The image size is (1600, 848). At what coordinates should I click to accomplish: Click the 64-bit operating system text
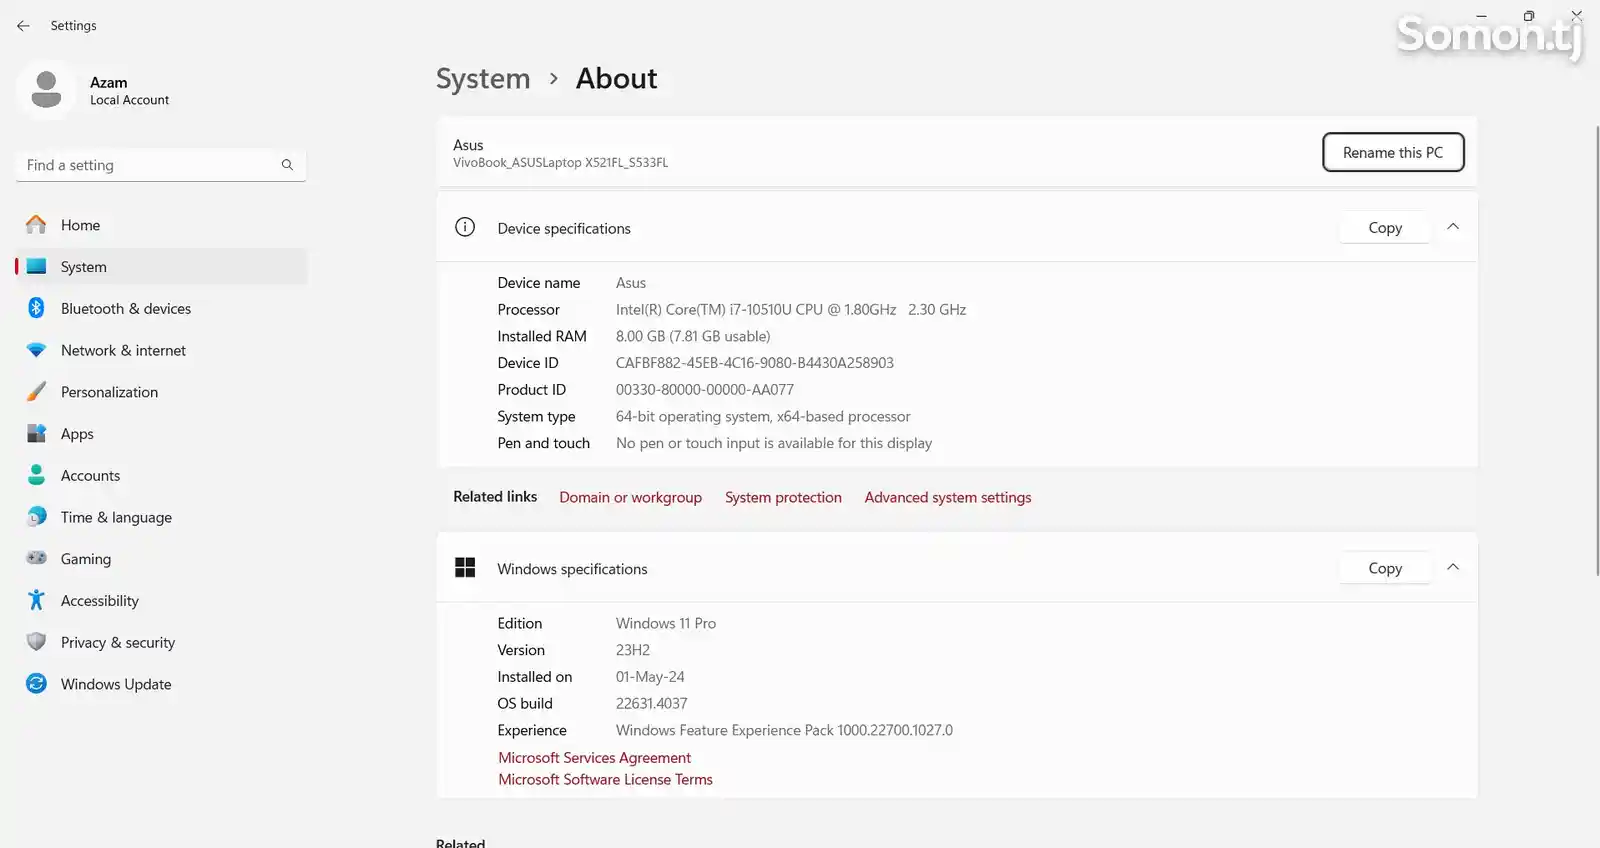[763, 417]
